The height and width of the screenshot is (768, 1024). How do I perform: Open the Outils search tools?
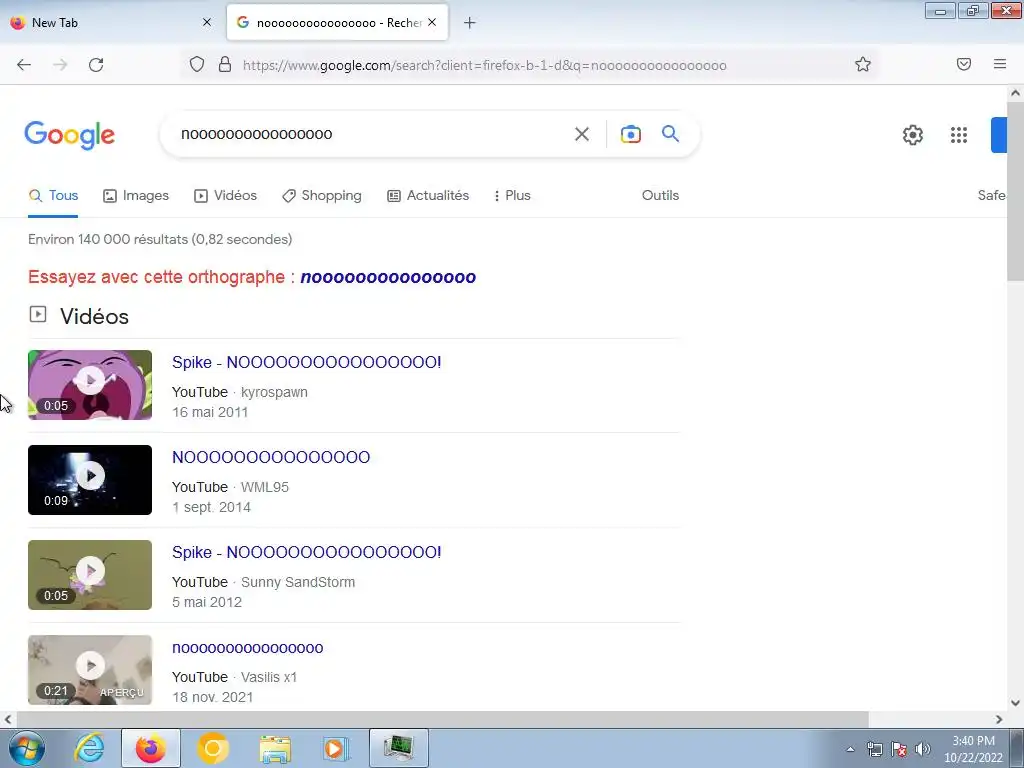pyautogui.click(x=660, y=195)
